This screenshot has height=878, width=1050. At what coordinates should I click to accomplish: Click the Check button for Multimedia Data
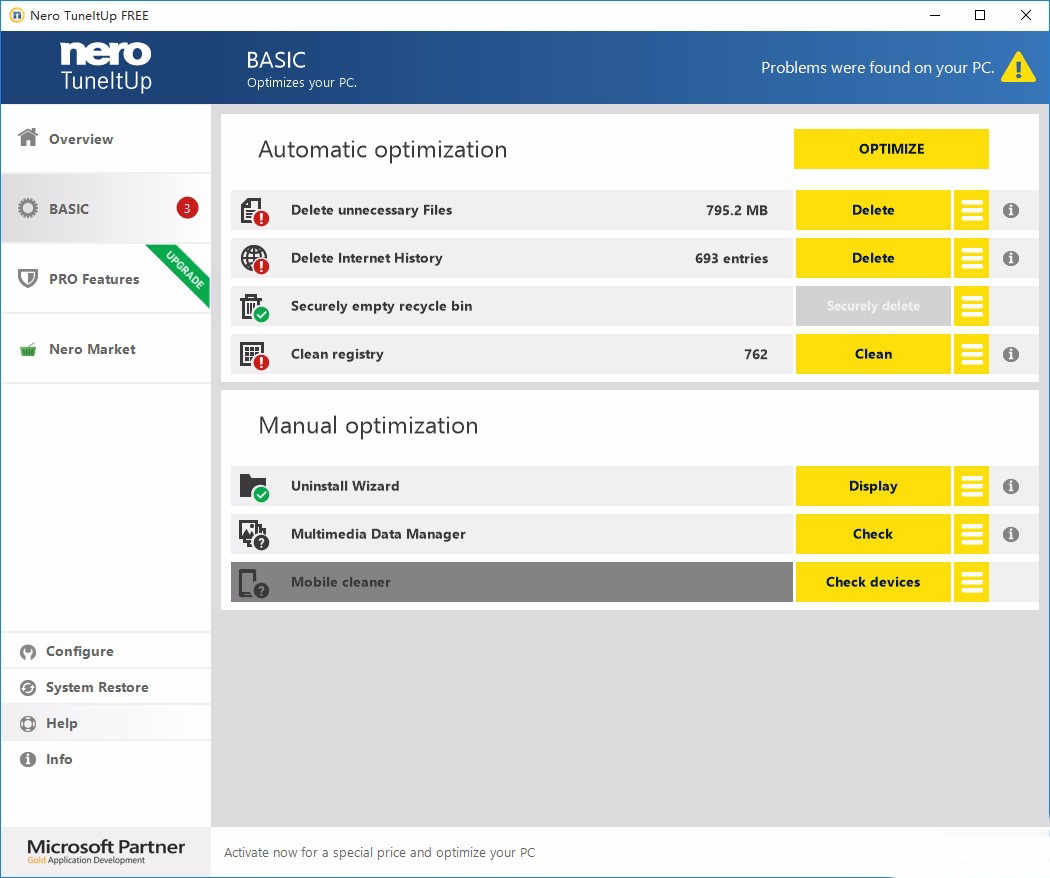coord(873,534)
